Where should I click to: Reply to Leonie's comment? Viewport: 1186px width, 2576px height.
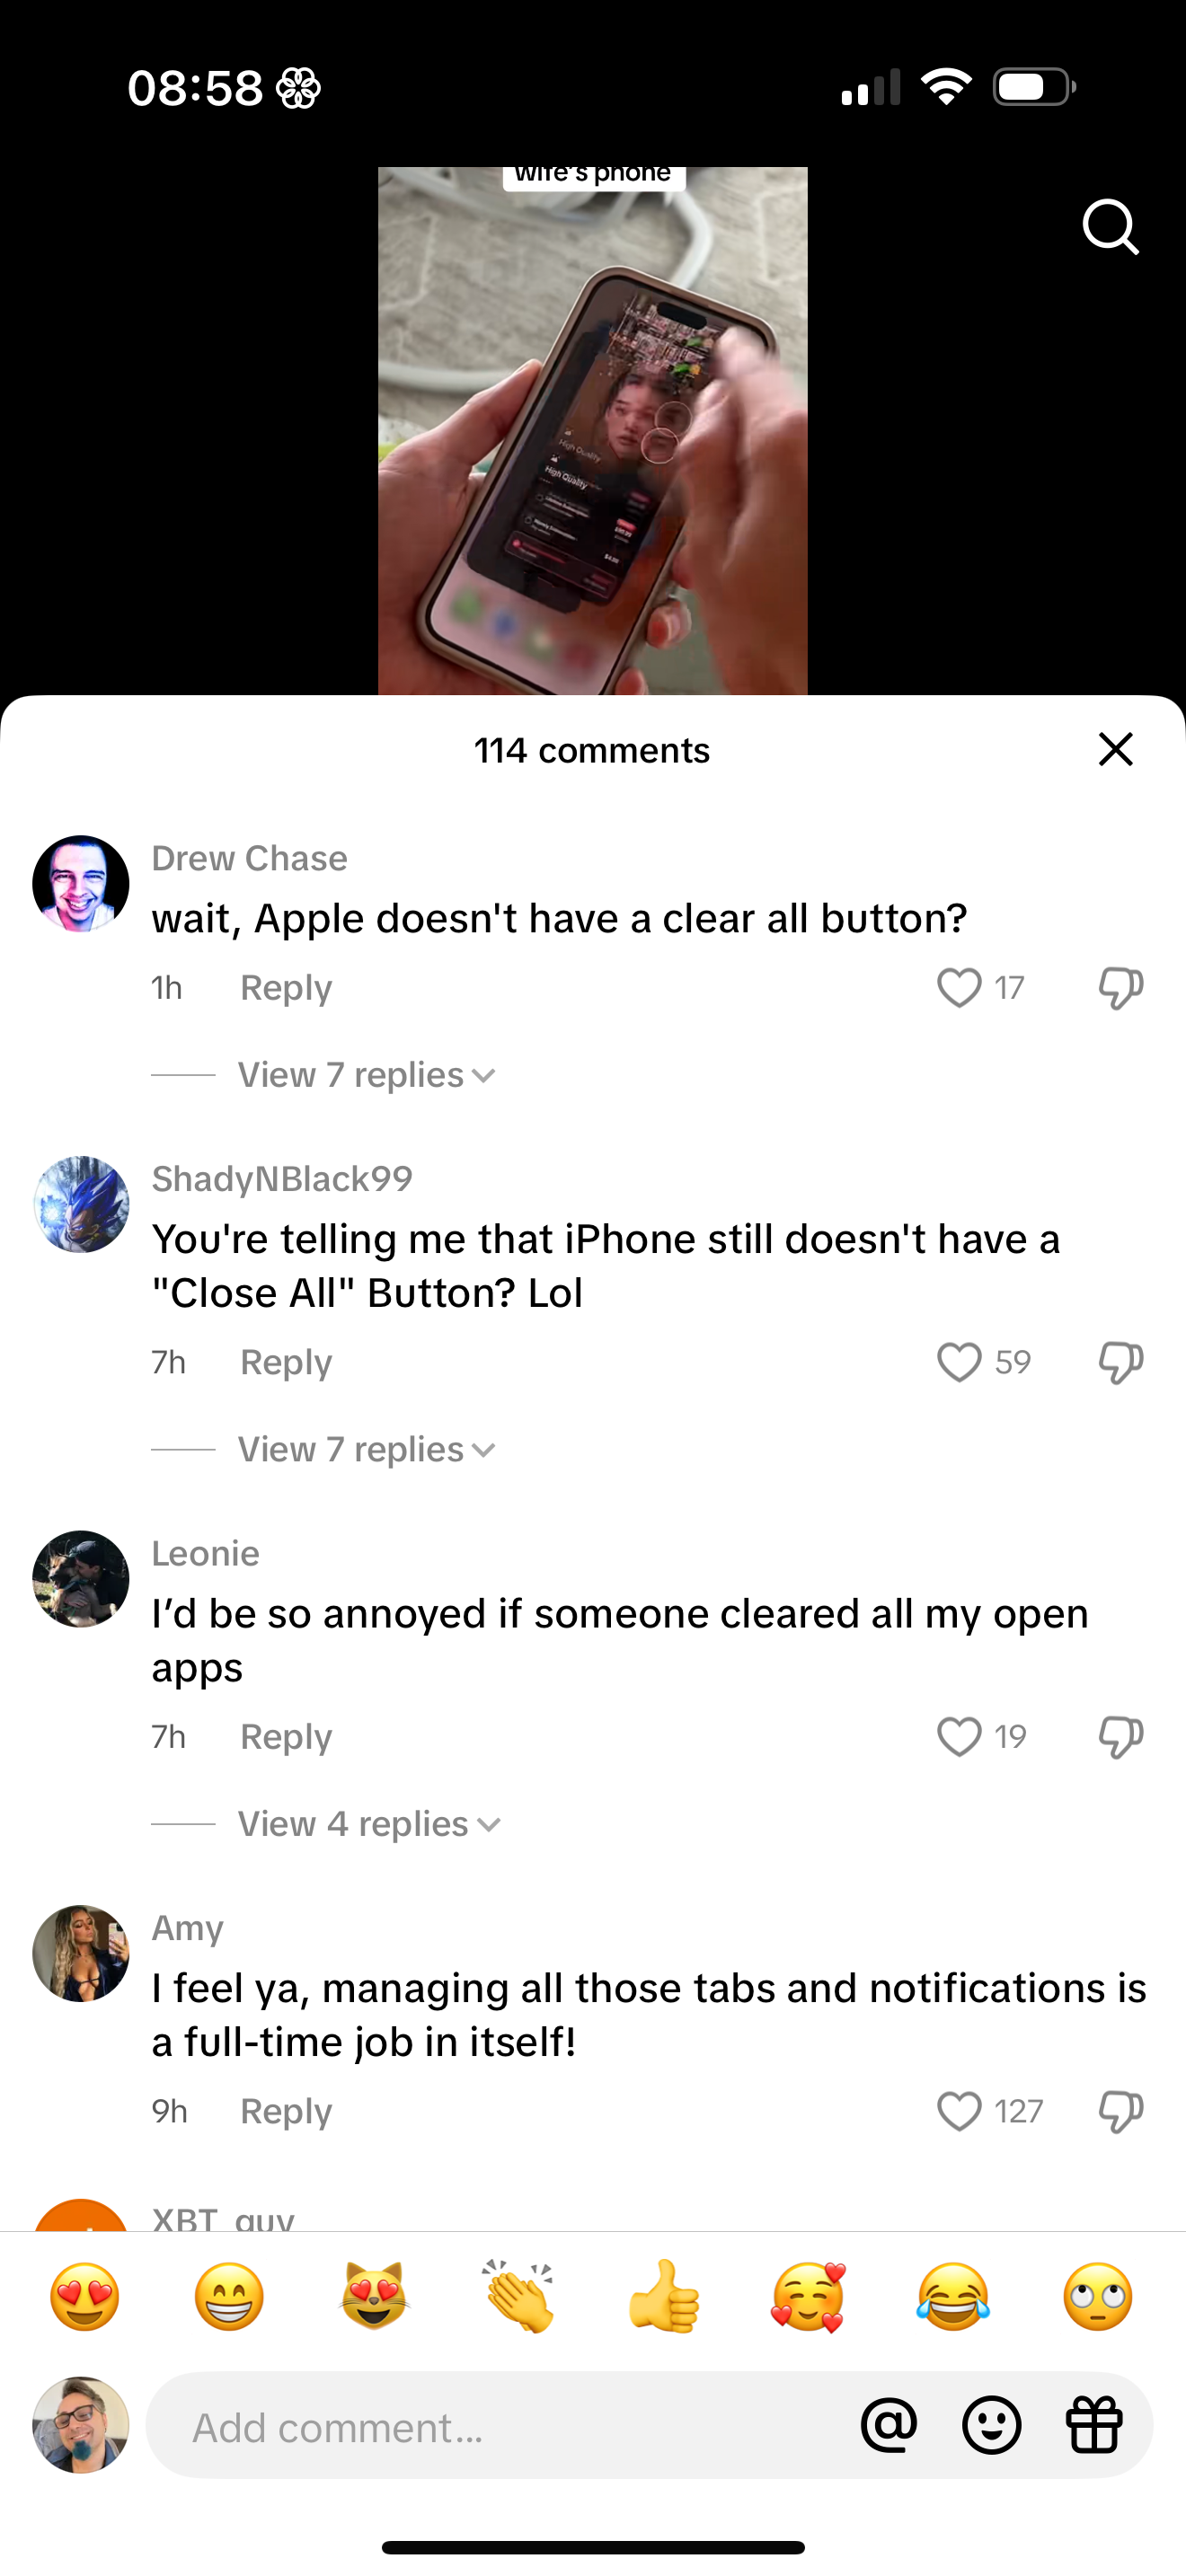[x=286, y=1737]
